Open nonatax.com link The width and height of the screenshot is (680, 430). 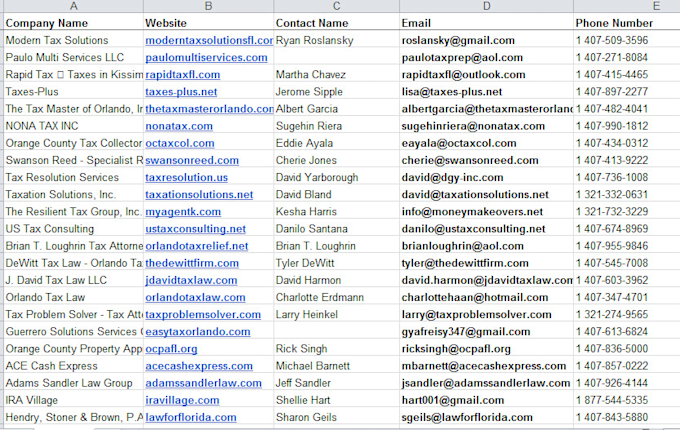179,126
